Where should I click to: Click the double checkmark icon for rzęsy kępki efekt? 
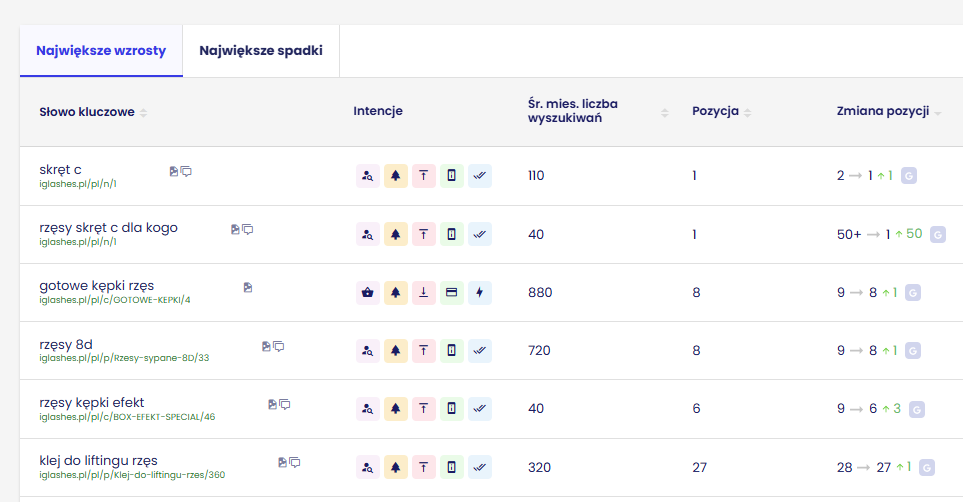coord(480,409)
